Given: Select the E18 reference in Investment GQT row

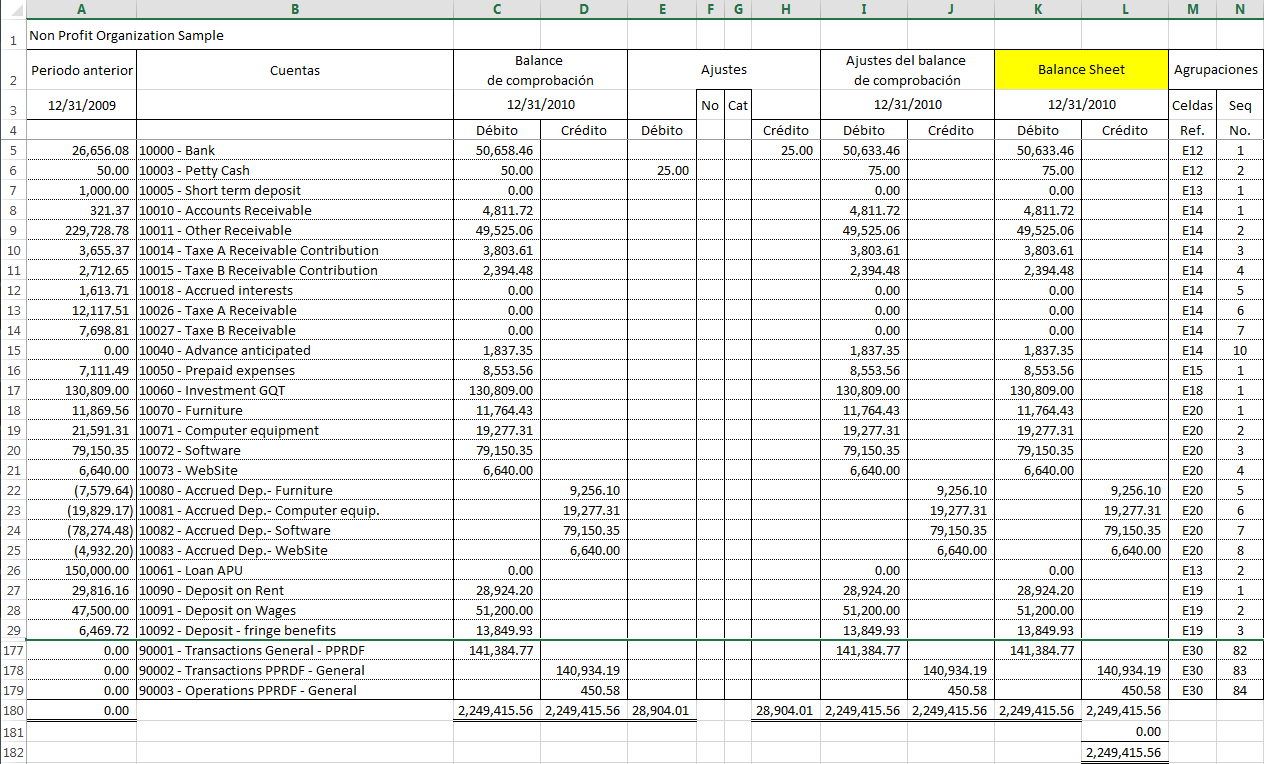Looking at the screenshot, I should coord(1192,390).
